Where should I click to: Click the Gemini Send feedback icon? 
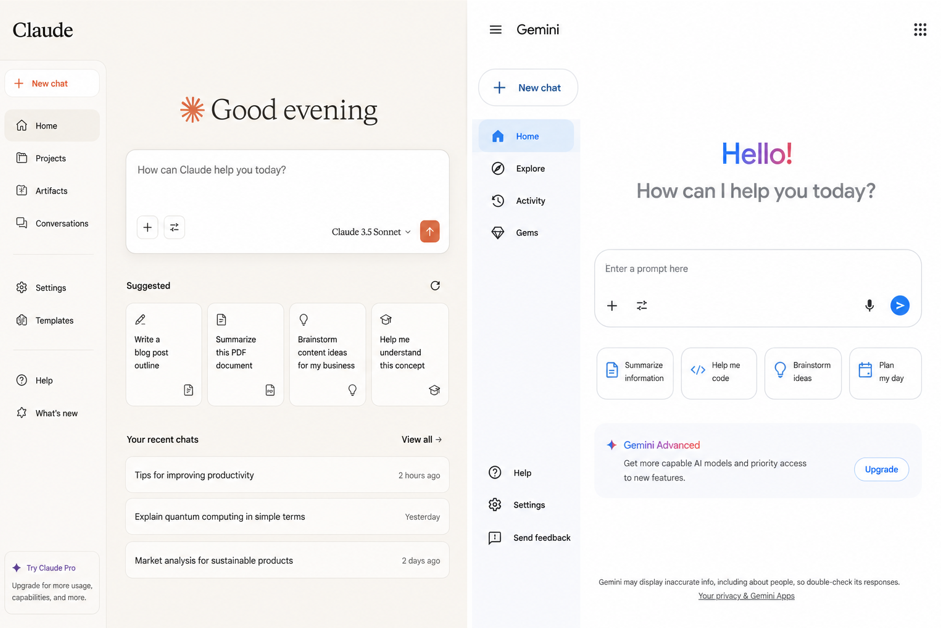pyautogui.click(x=495, y=537)
